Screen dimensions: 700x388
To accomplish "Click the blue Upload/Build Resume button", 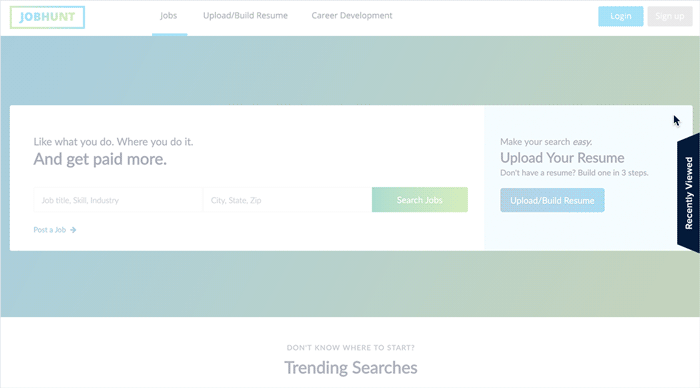I will [x=552, y=200].
